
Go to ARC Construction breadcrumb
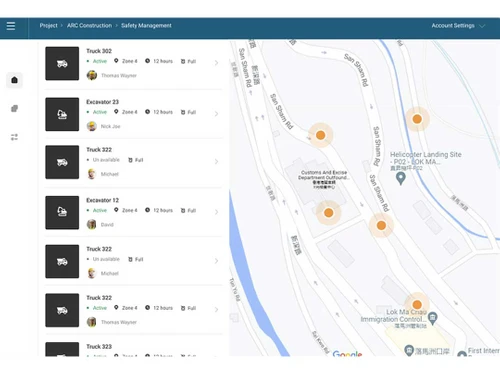(89, 26)
